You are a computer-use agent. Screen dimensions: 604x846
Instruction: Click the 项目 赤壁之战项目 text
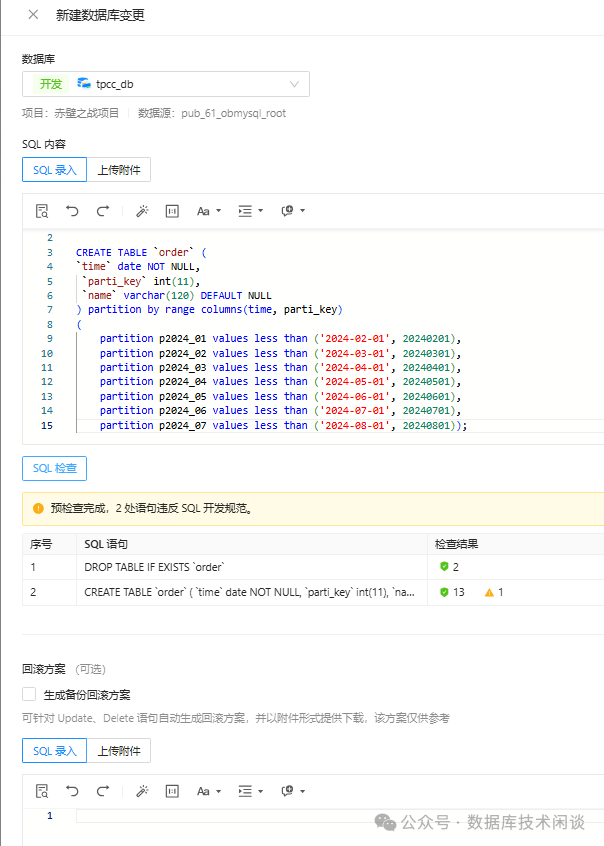click(x=70, y=113)
